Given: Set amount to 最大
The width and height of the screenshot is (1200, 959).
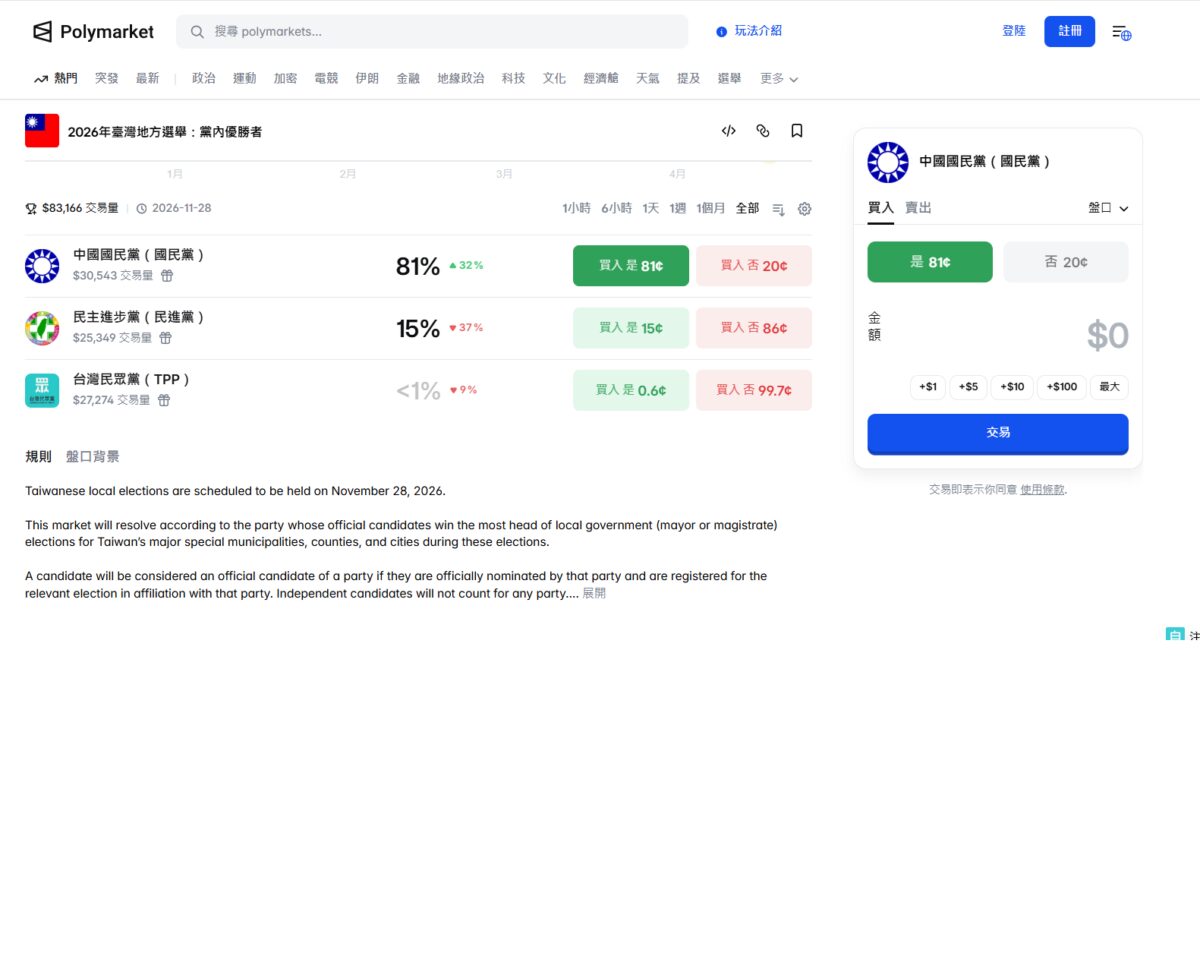Looking at the screenshot, I should (1110, 387).
